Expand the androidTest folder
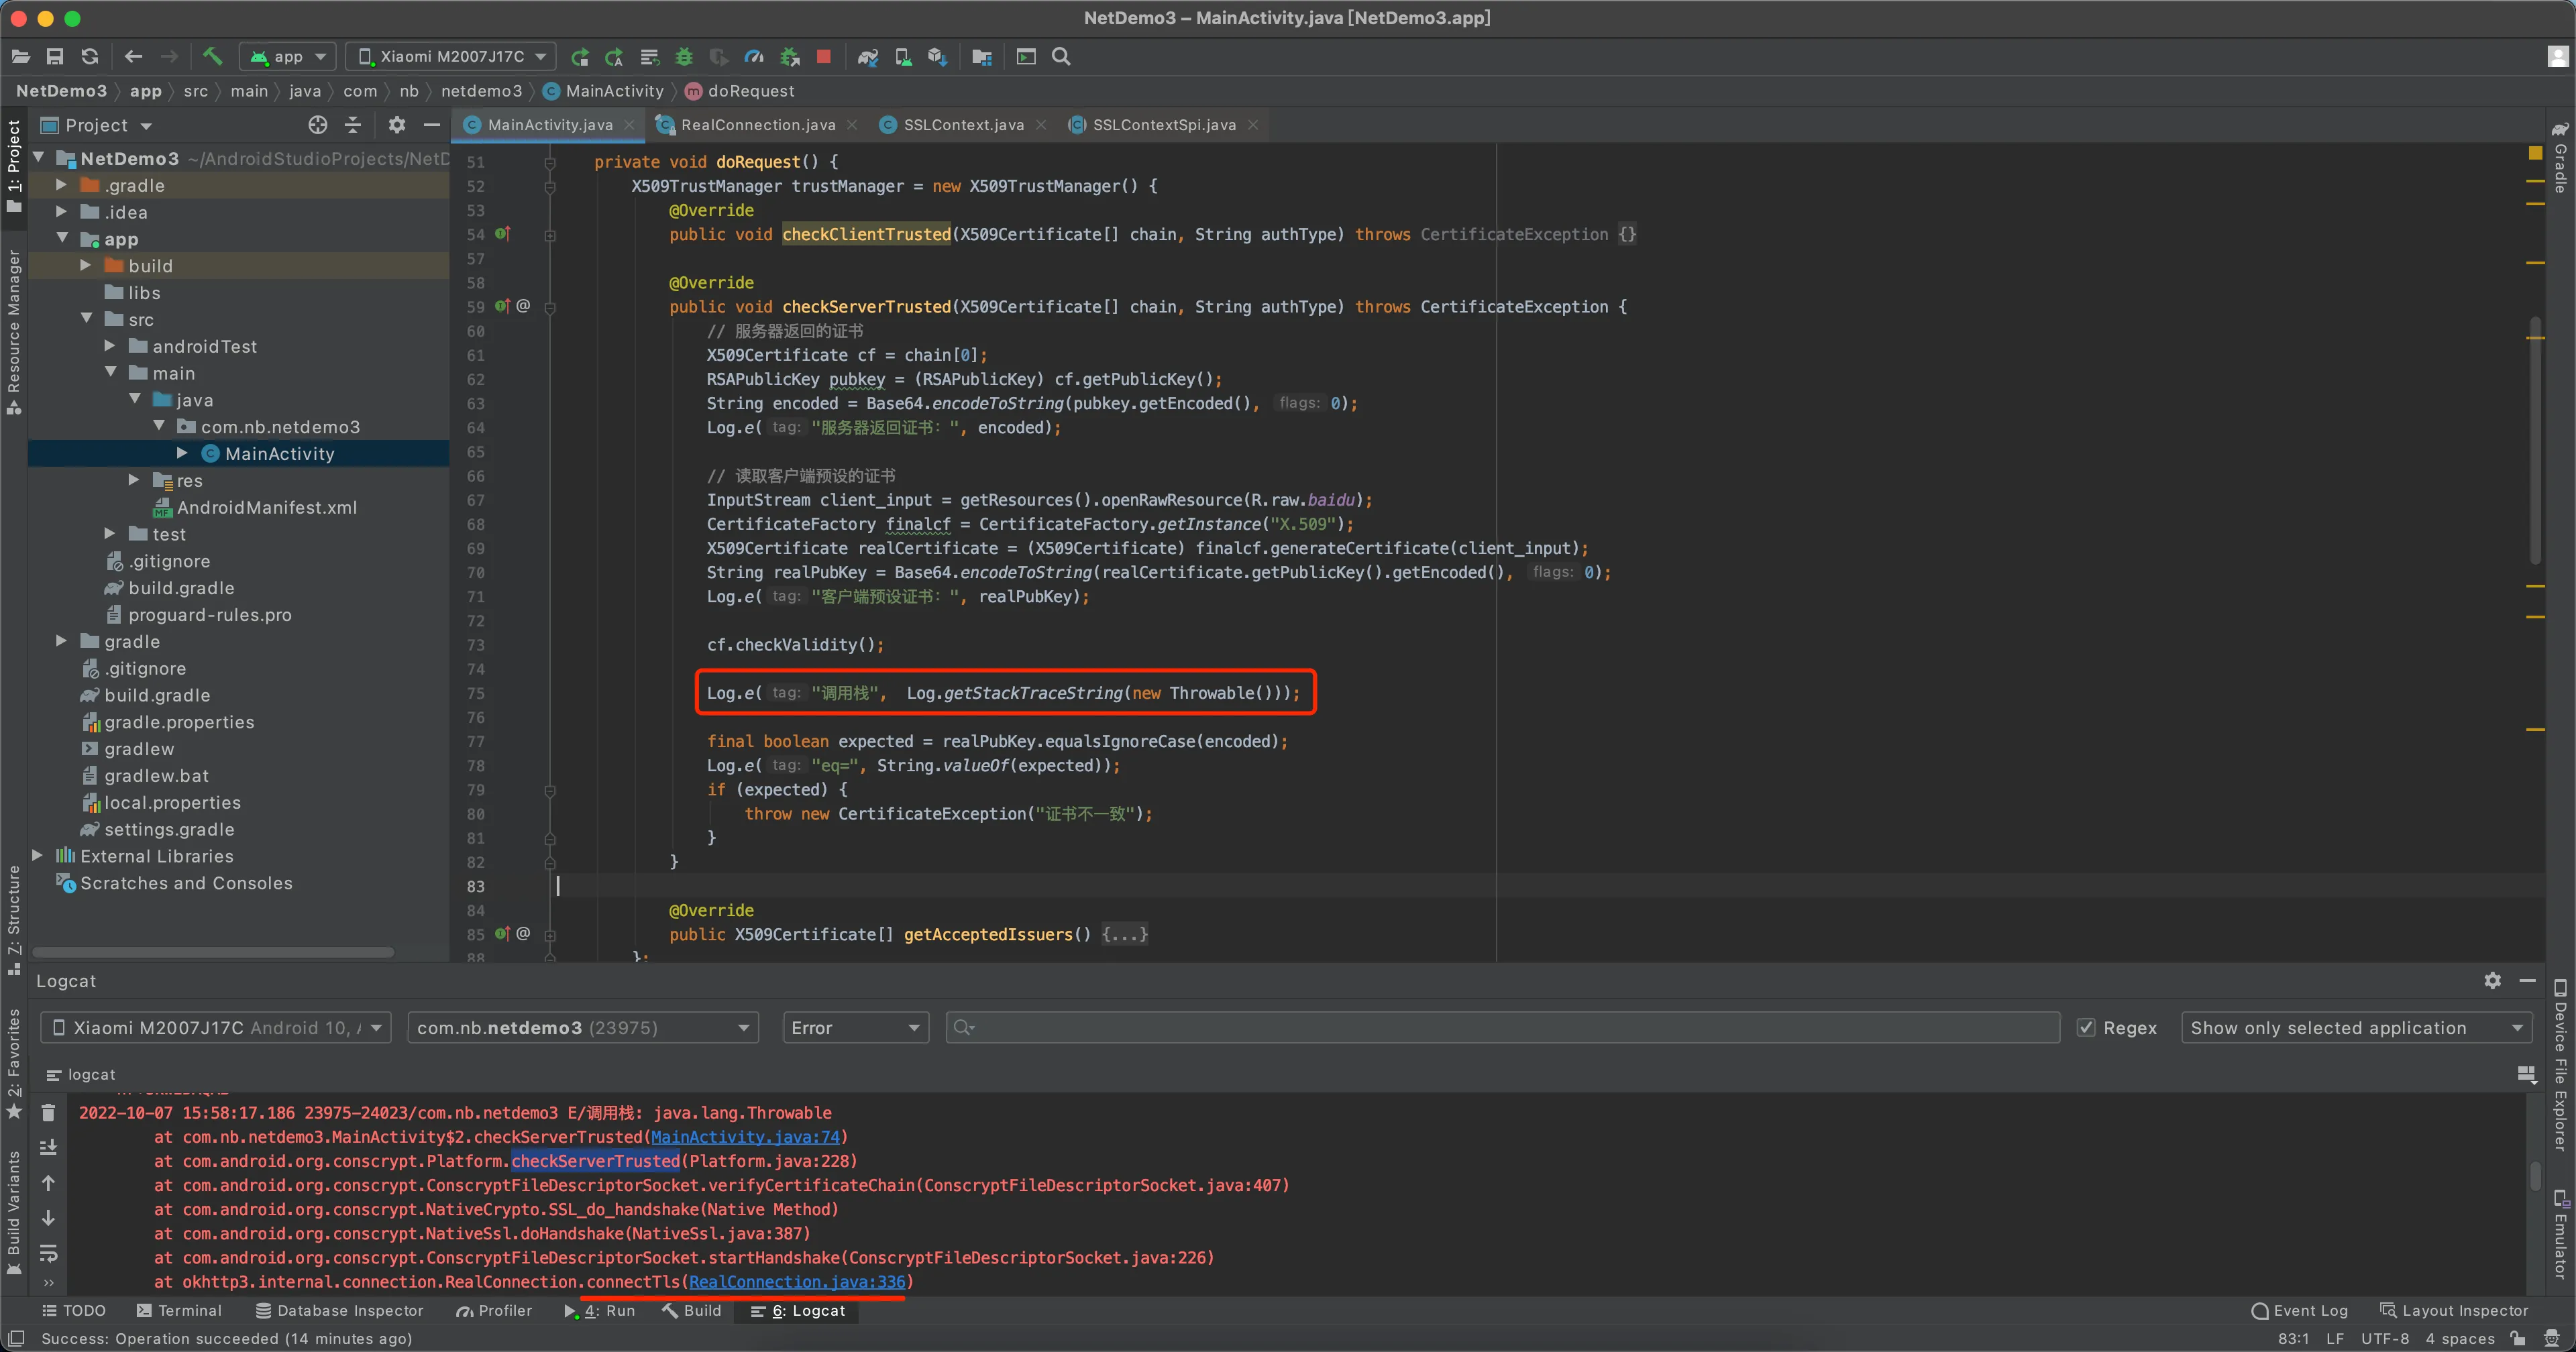Image resolution: width=2576 pixels, height=1352 pixels. [110, 346]
